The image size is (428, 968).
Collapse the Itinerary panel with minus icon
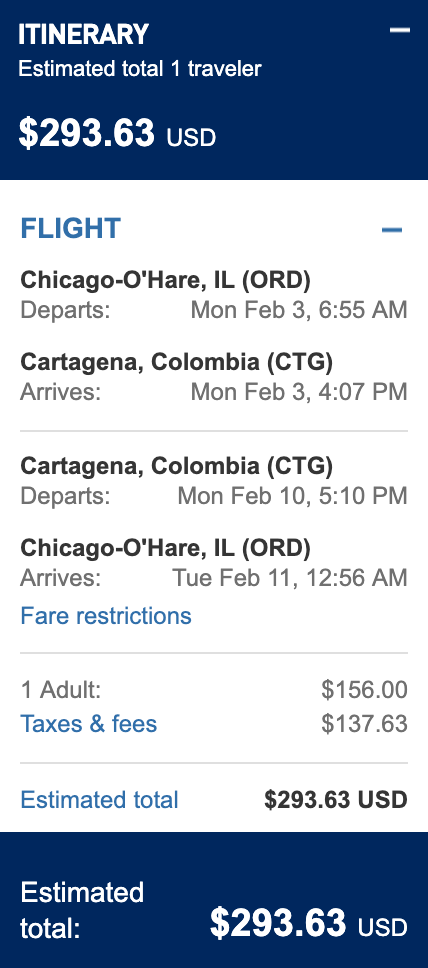(400, 30)
